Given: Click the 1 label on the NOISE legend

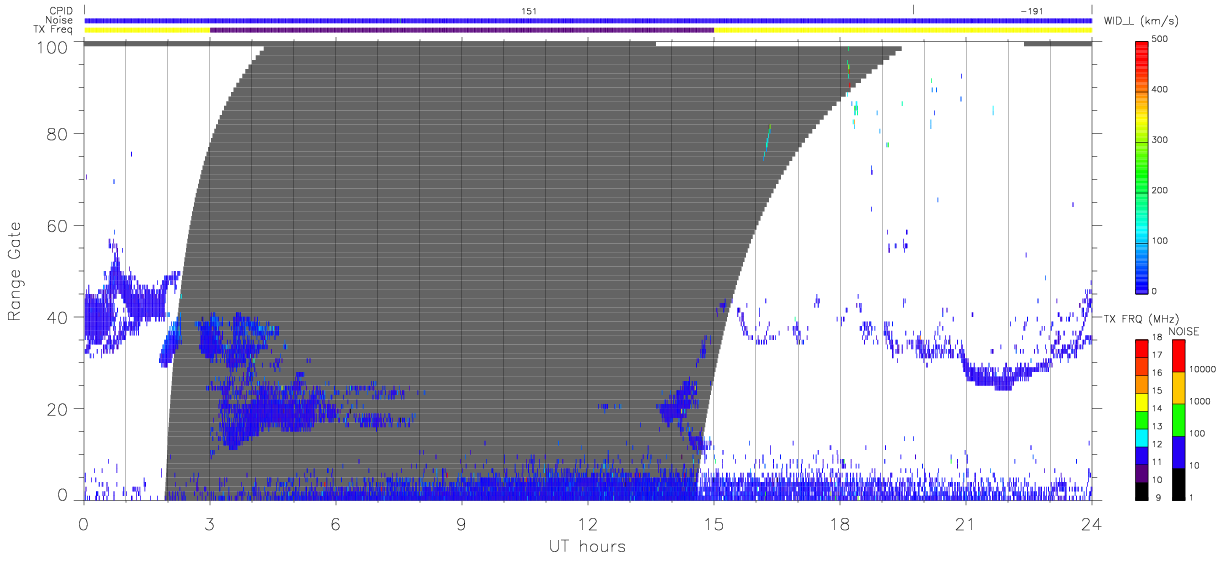Looking at the screenshot, I should (x=1191, y=497).
